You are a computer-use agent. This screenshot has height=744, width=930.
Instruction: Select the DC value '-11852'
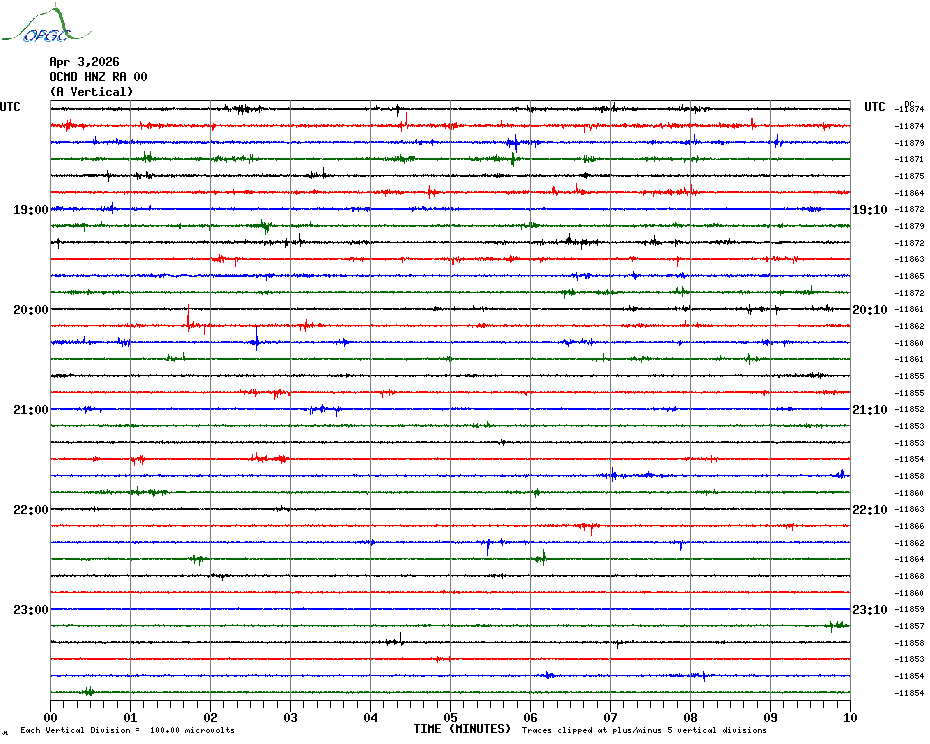pos(910,409)
